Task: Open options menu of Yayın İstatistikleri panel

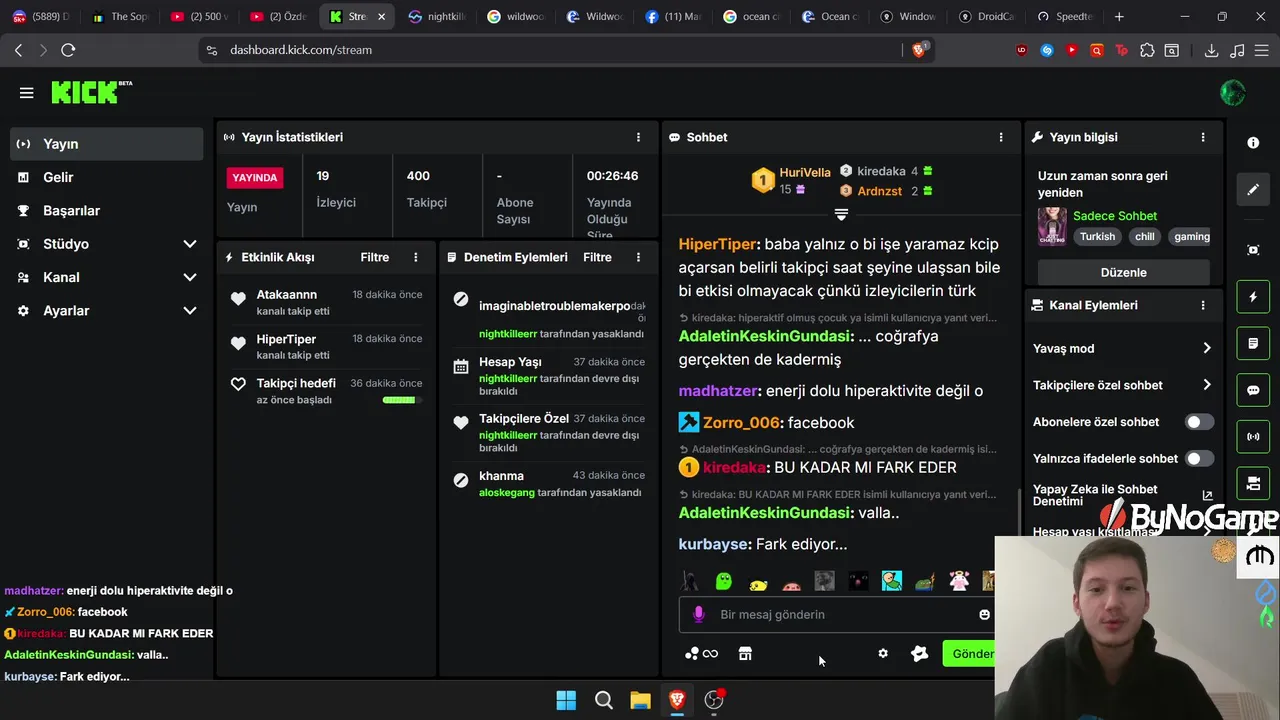Action: [x=638, y=137]
